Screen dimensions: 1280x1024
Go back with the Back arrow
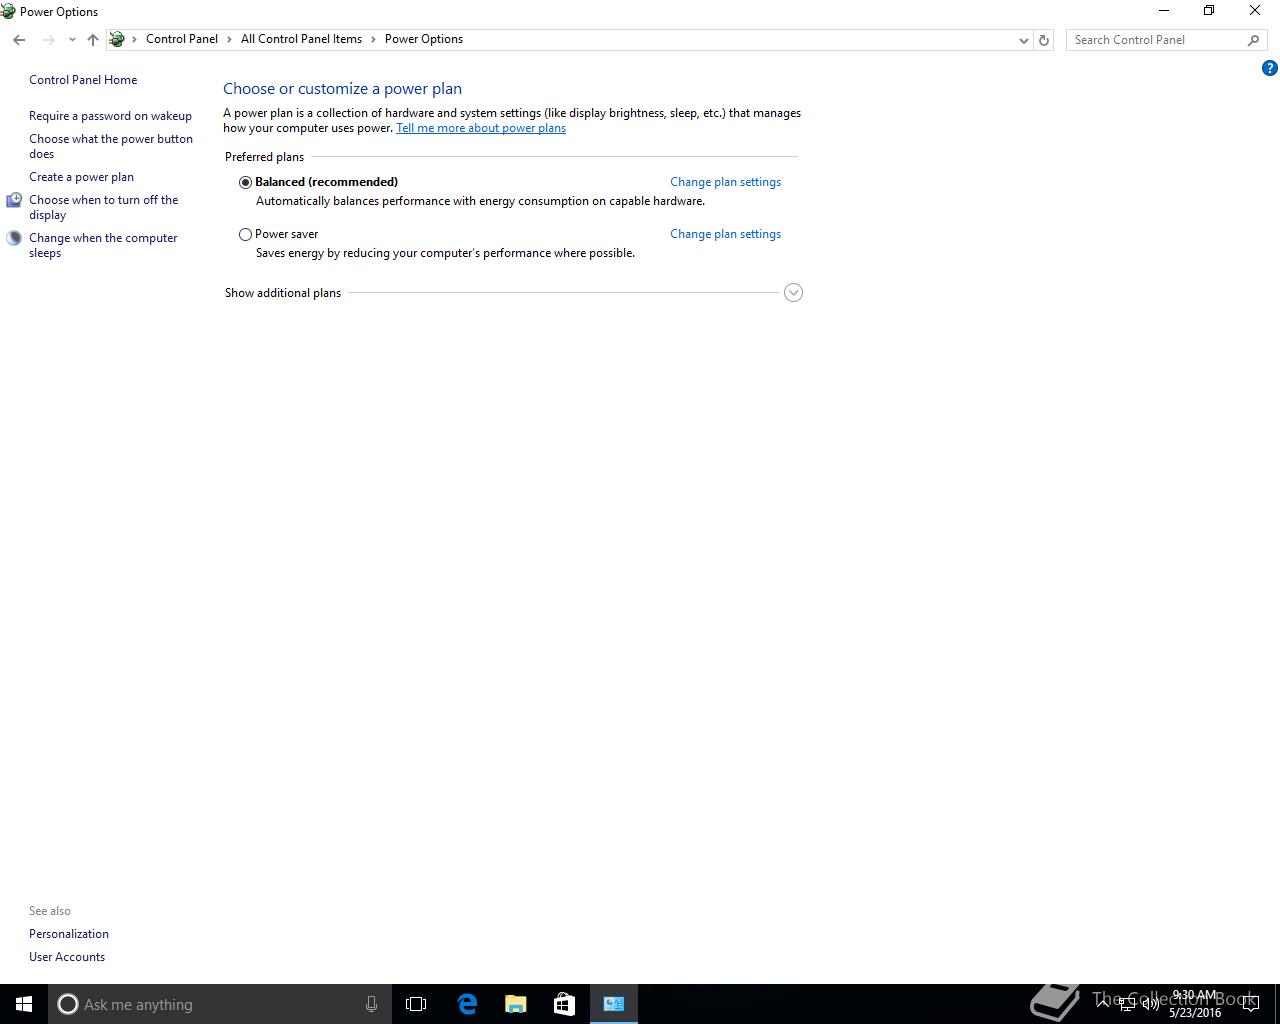point(19,40)
